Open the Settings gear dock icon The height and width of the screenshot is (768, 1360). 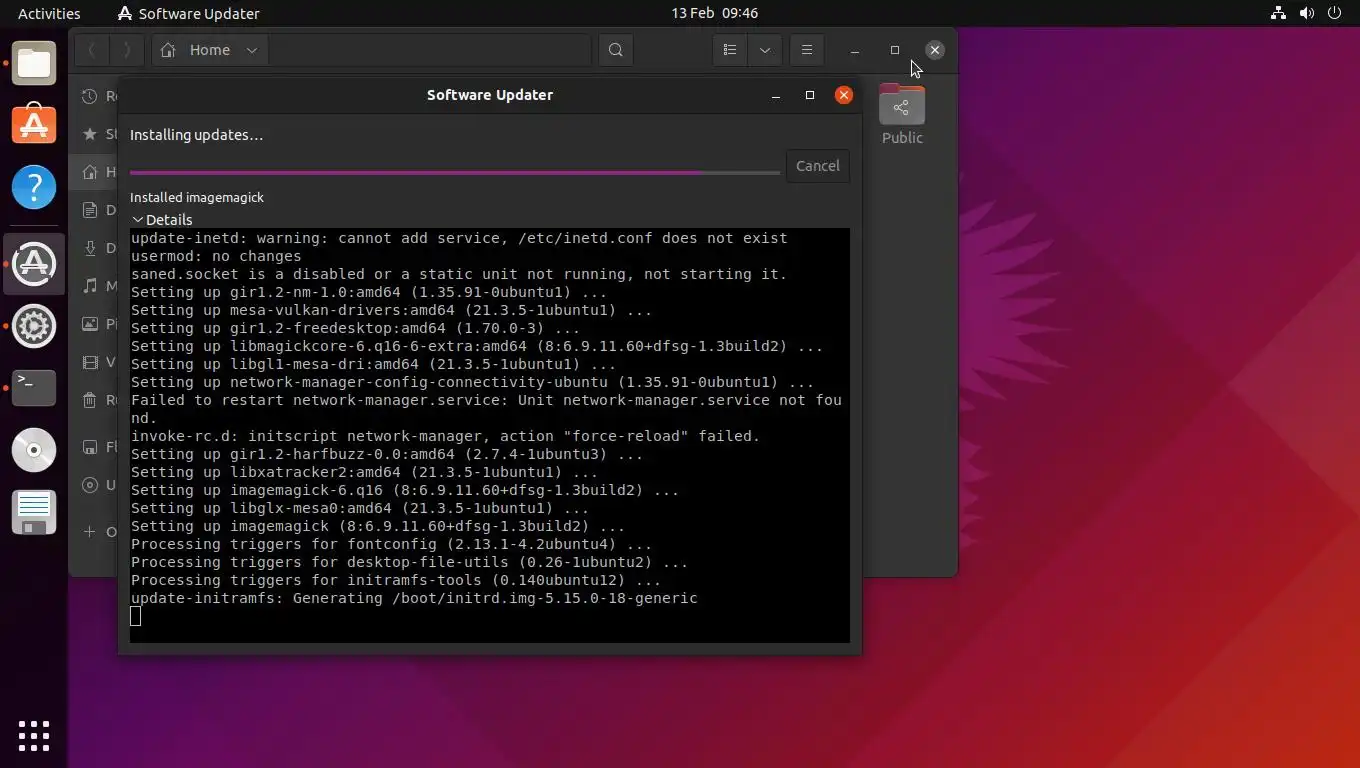pyautogui.click(x=34, y=326)
